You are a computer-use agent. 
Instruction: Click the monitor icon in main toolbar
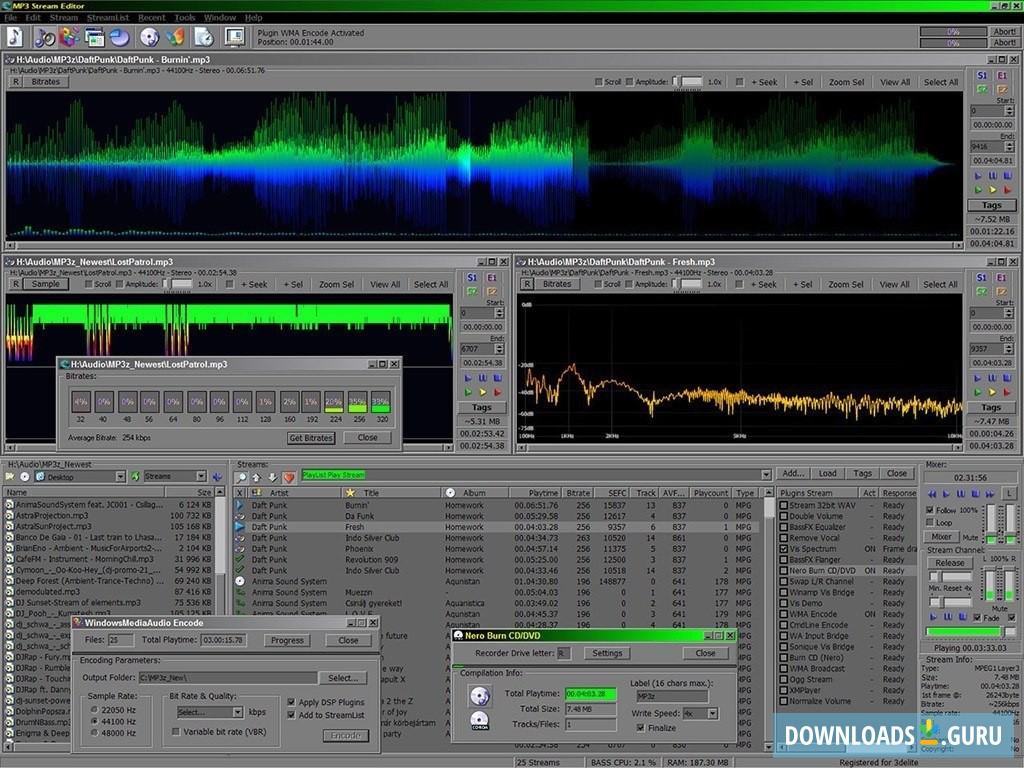tap(234, 37)
